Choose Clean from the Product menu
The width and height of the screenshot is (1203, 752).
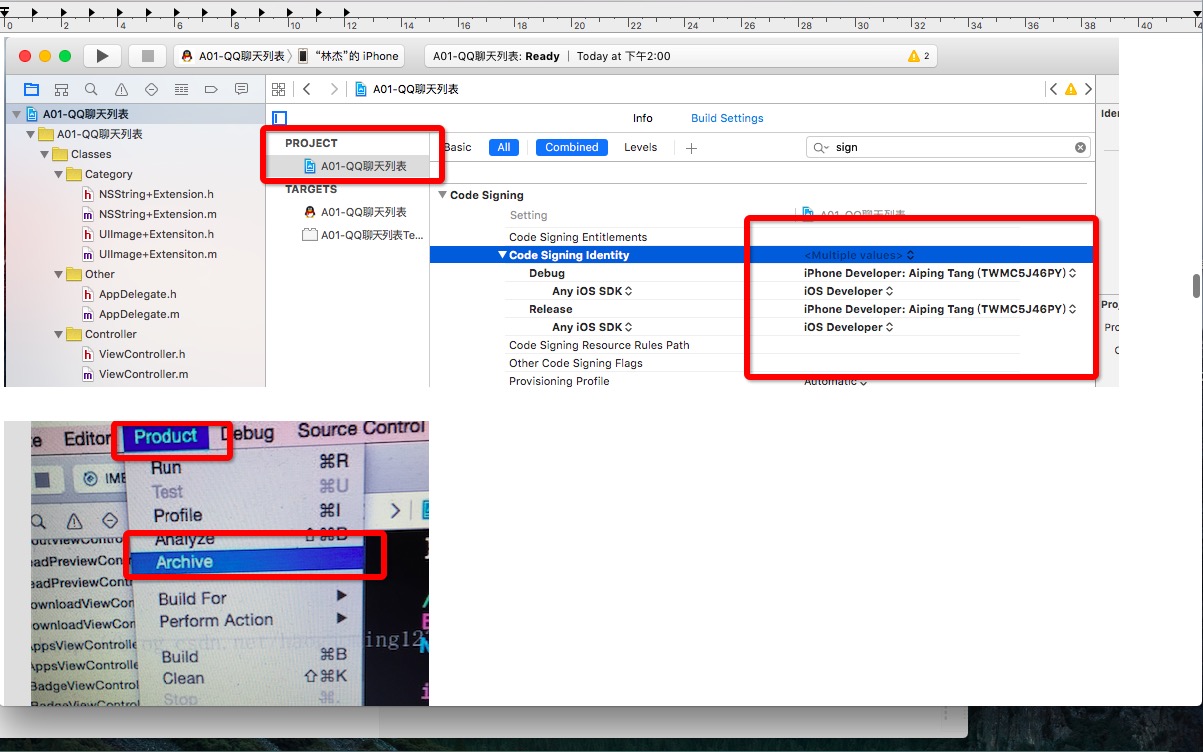tap(183, 678)
